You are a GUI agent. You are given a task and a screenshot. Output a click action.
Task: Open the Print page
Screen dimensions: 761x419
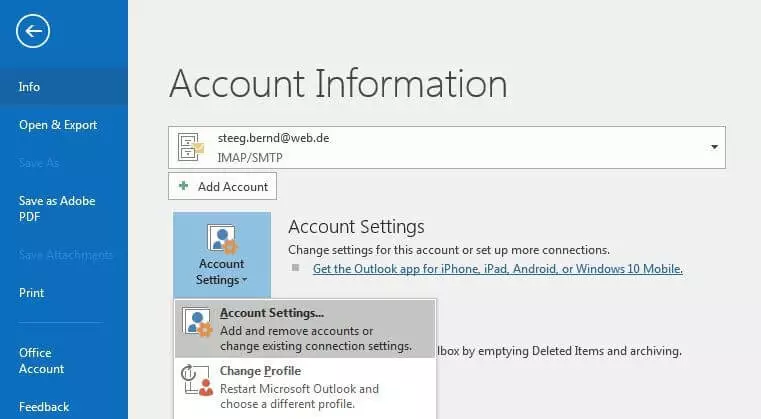pos(32,293)
